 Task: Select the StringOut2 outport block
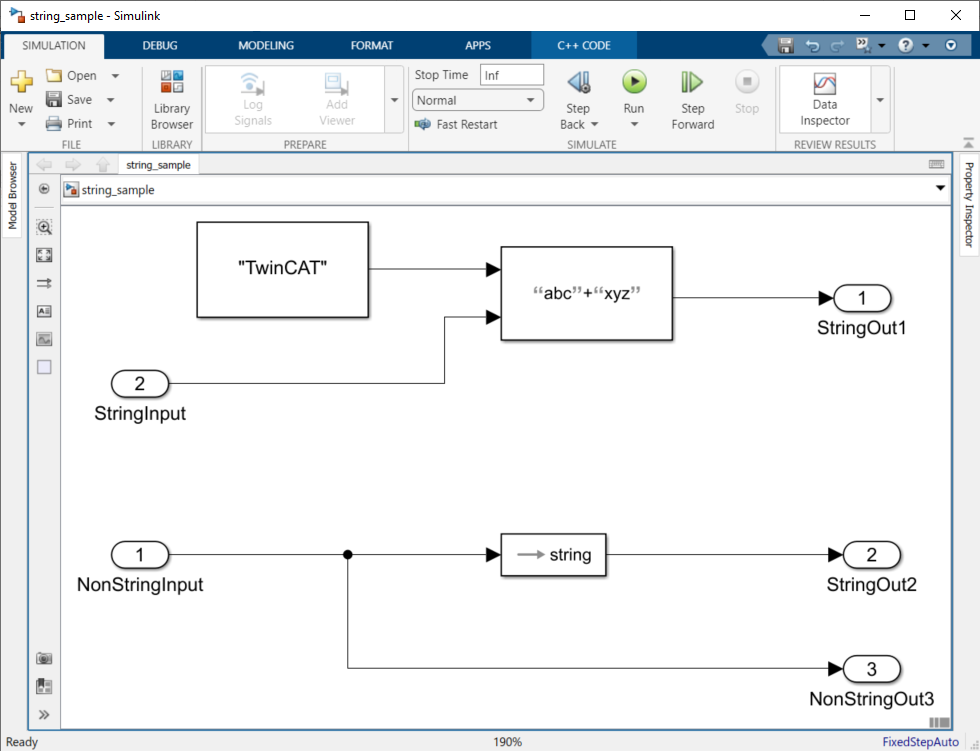(x=872, y=555)
